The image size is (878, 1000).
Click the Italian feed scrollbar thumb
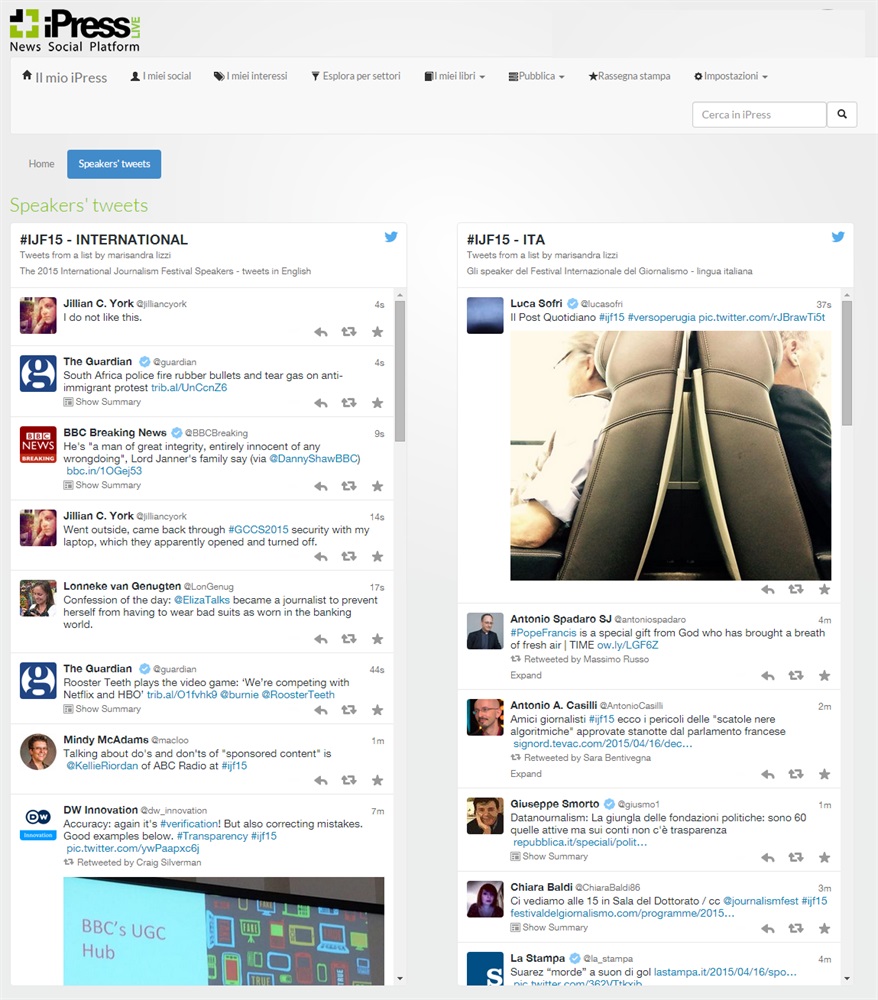[x=847, y=364]
